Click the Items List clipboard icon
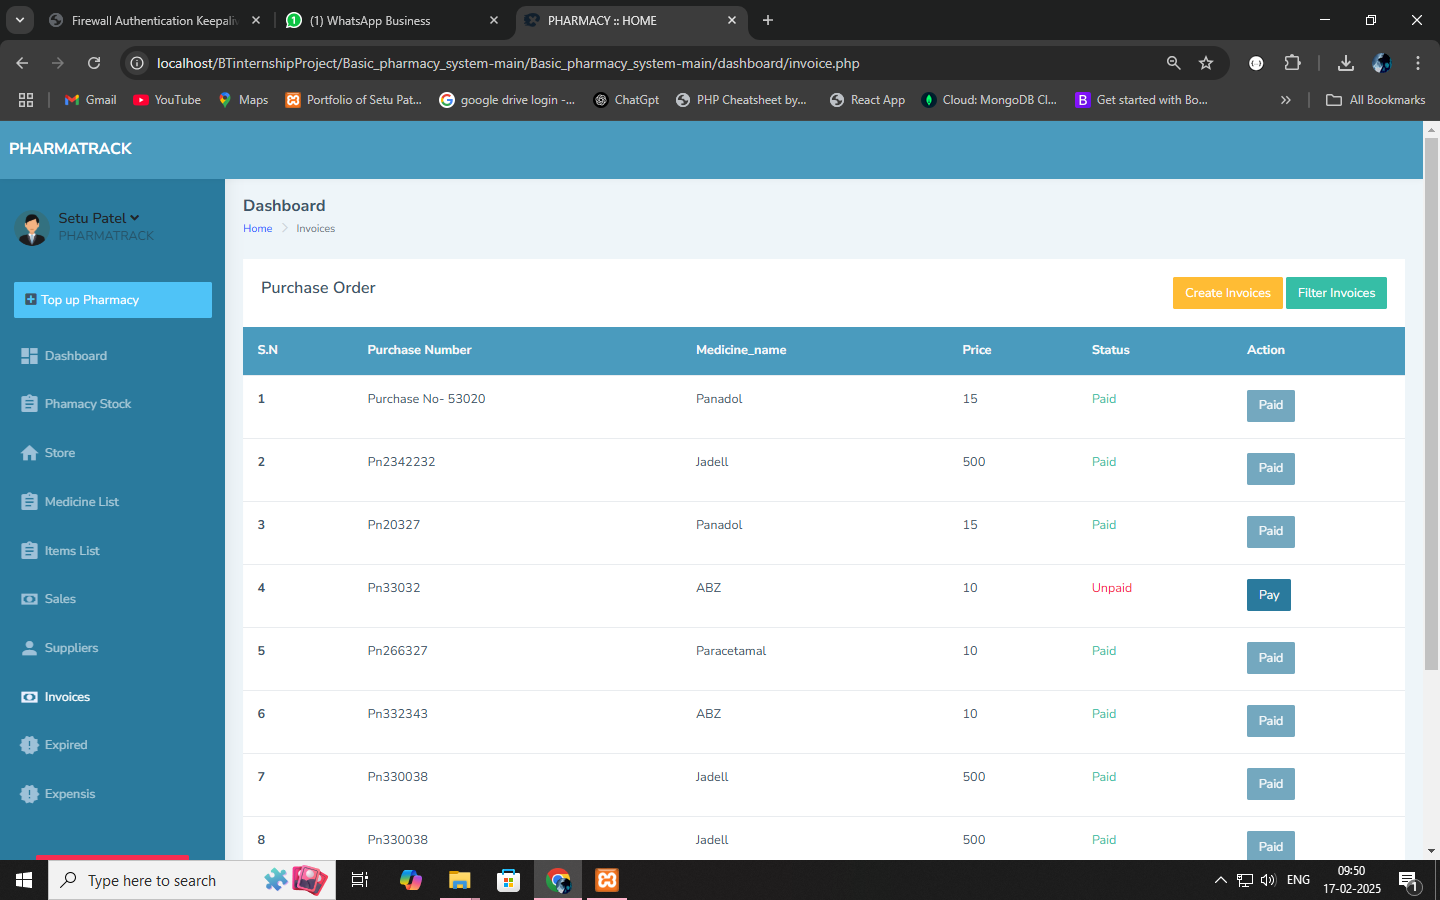This screenshot has height=900, width=1440. coord(29,551)
